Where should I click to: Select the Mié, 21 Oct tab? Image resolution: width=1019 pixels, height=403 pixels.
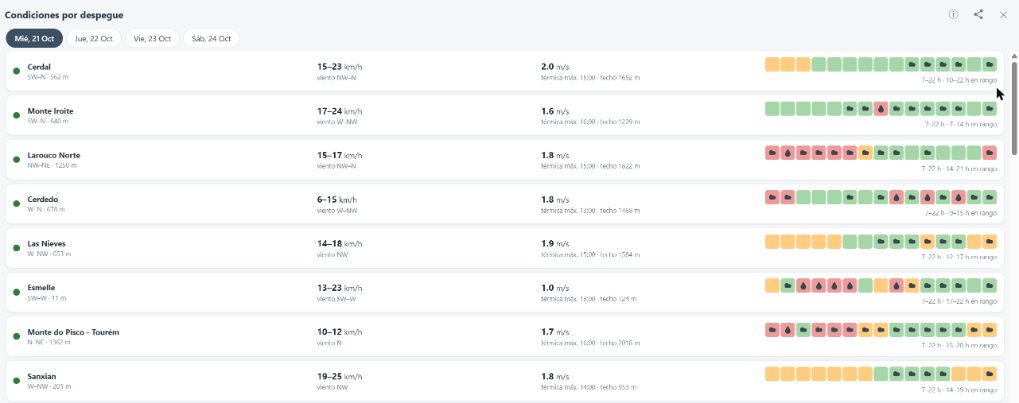click(x=34, y=38)
